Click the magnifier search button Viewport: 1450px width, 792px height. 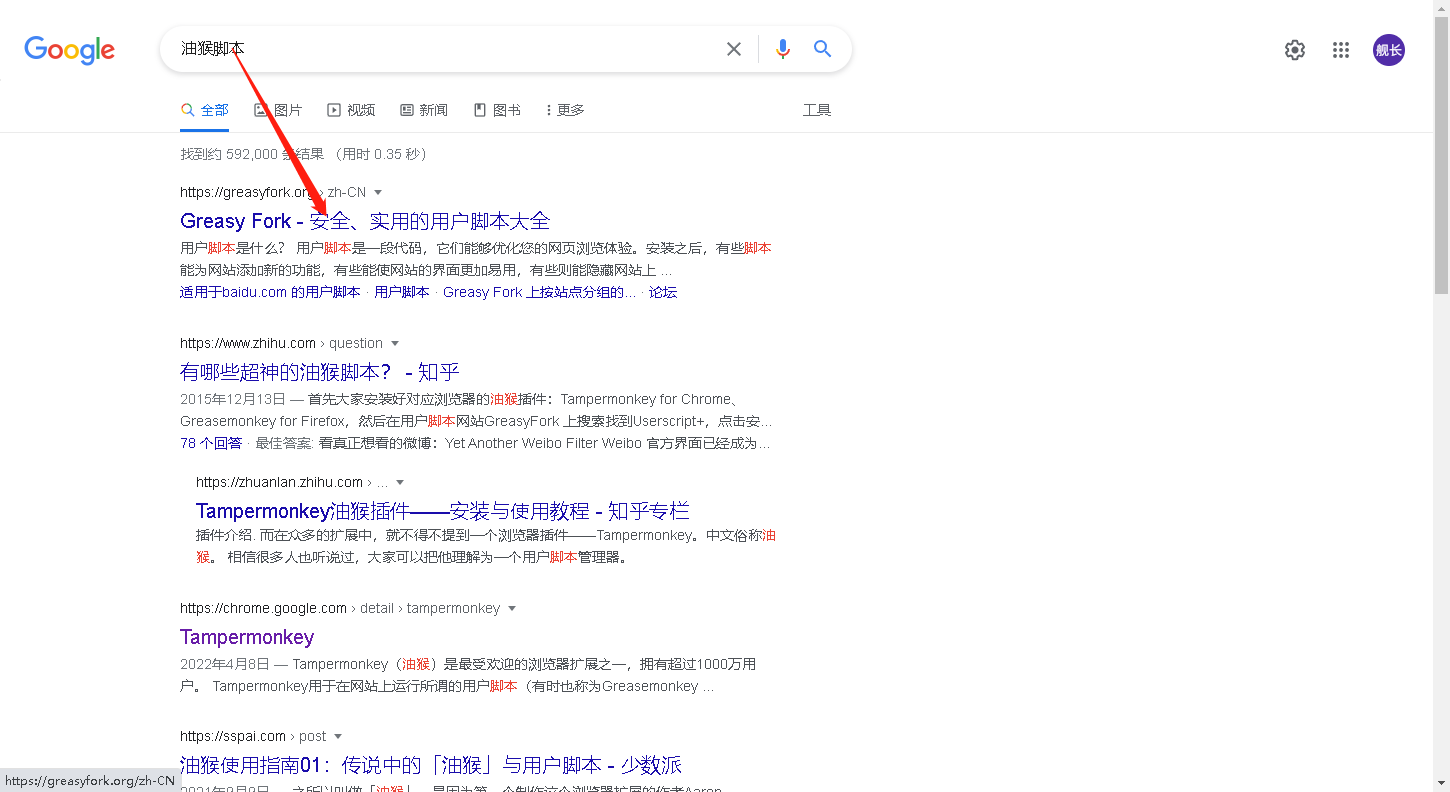click(x=823, y=49)
